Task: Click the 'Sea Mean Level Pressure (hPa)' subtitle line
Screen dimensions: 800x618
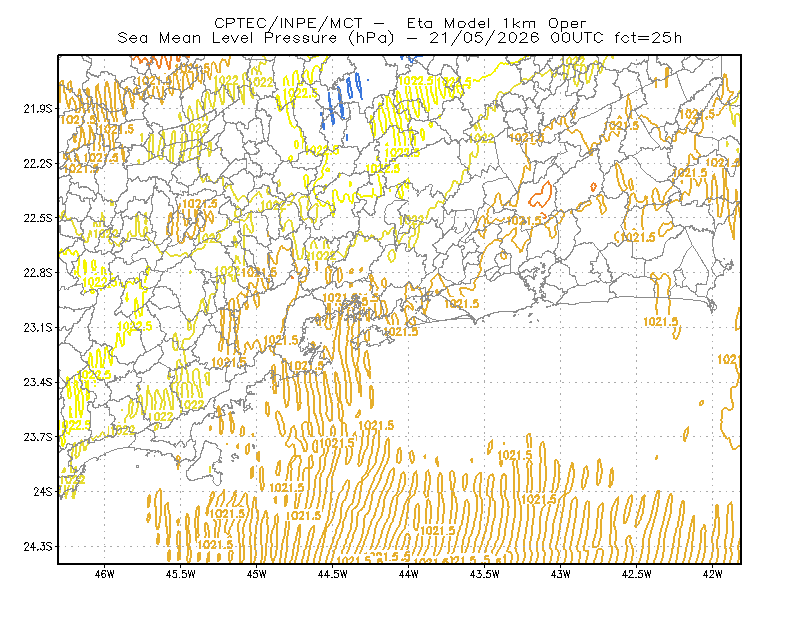Action: coord(399,38)
